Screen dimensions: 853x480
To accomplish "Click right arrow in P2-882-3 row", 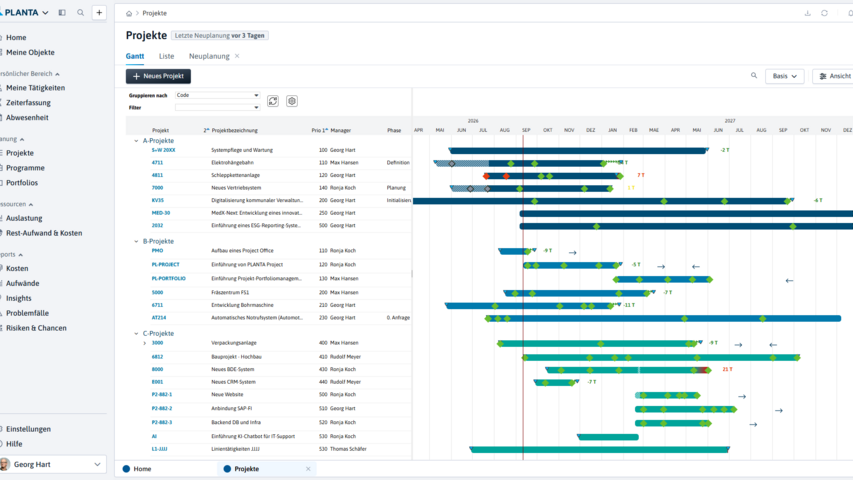I will pyautogui.click(x=753, y=424).
